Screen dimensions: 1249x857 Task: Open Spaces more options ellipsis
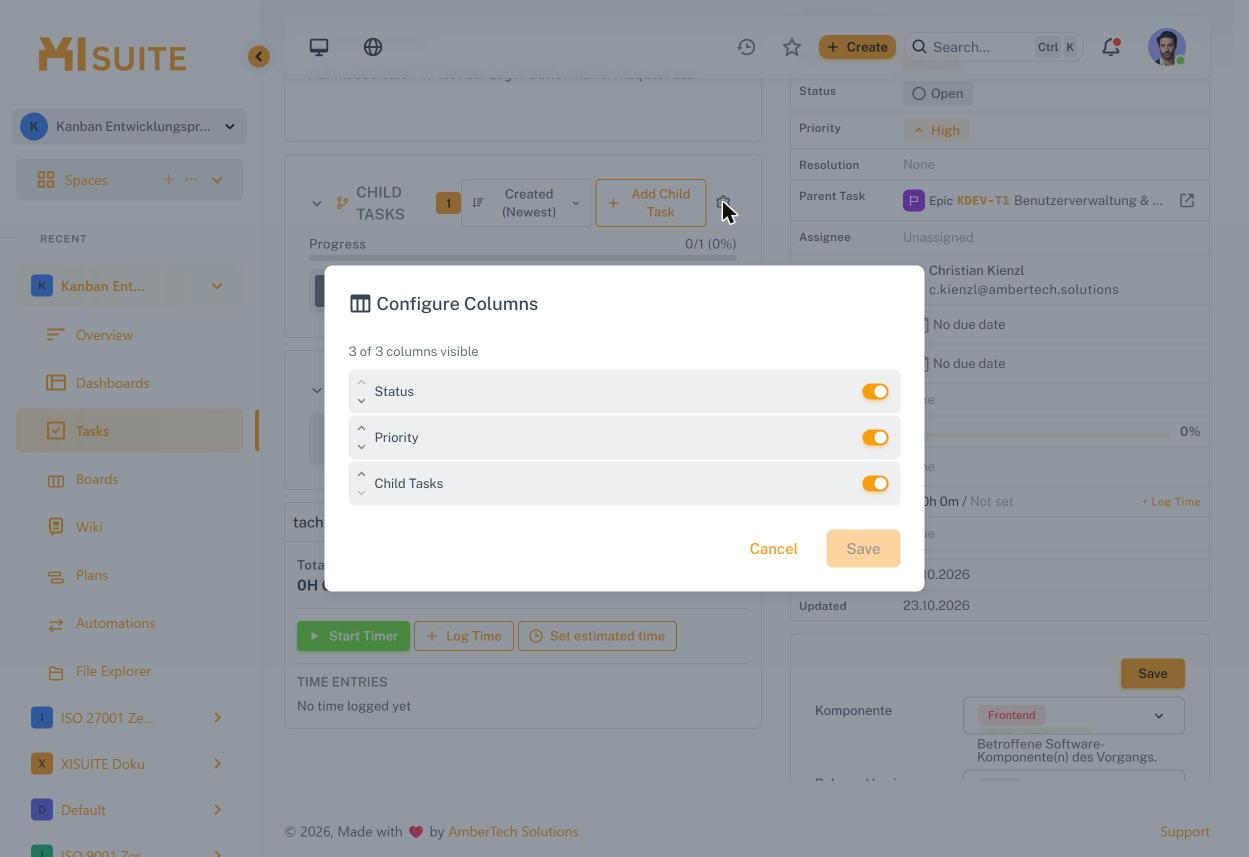click(191, 180)
